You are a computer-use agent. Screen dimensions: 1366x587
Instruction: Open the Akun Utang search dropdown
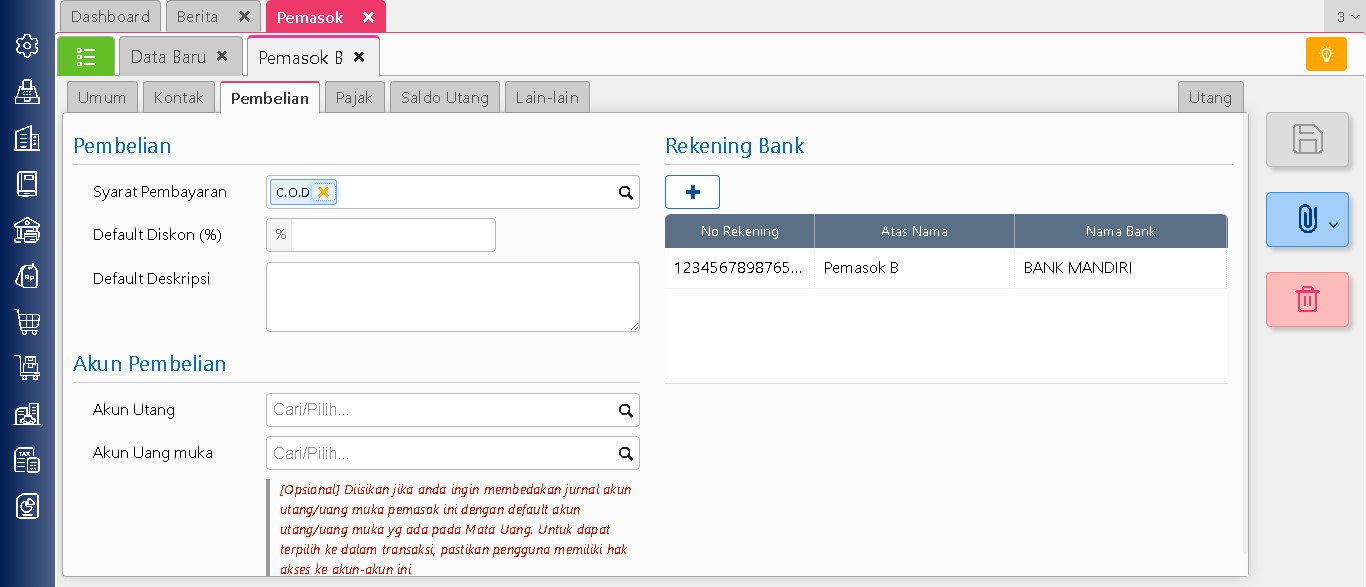pos(625,410)
